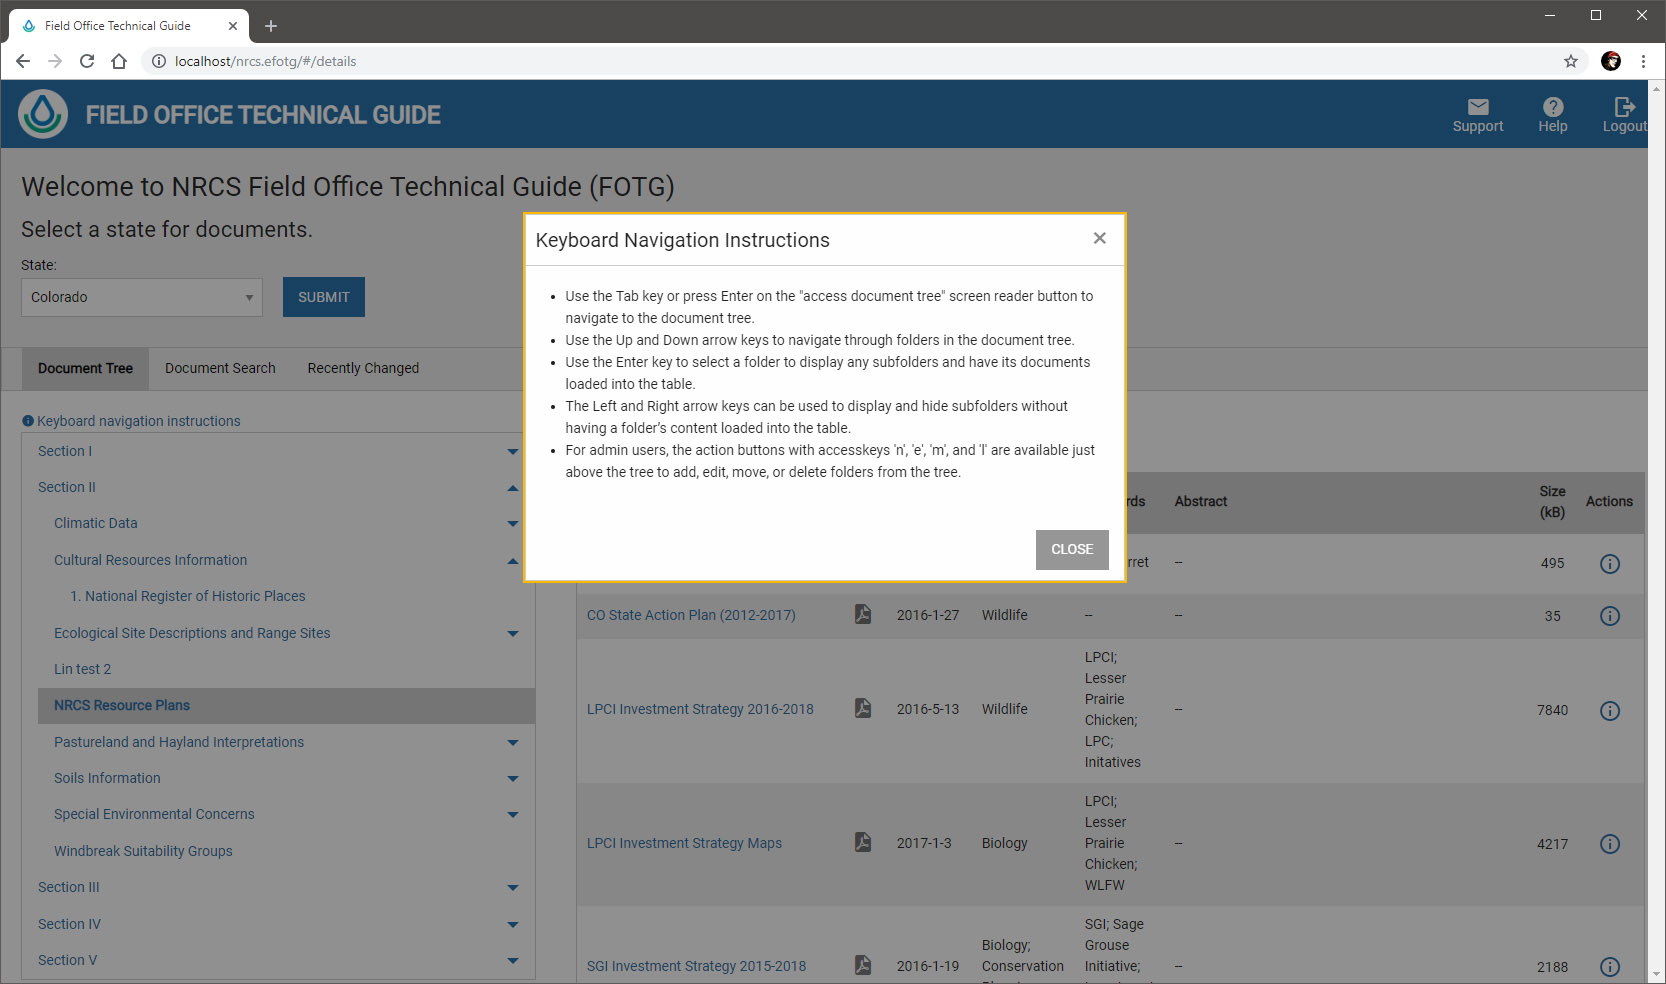Expand Soils Information arrow
1666x984 pixels.
tap(513, 779)
